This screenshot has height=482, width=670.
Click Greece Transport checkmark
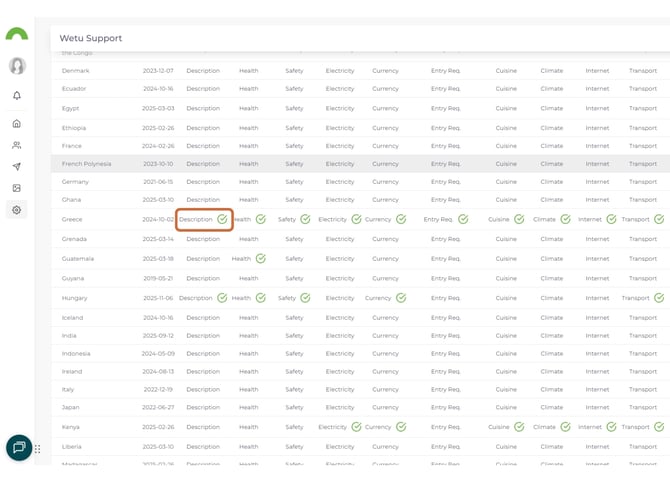(659, 219)
